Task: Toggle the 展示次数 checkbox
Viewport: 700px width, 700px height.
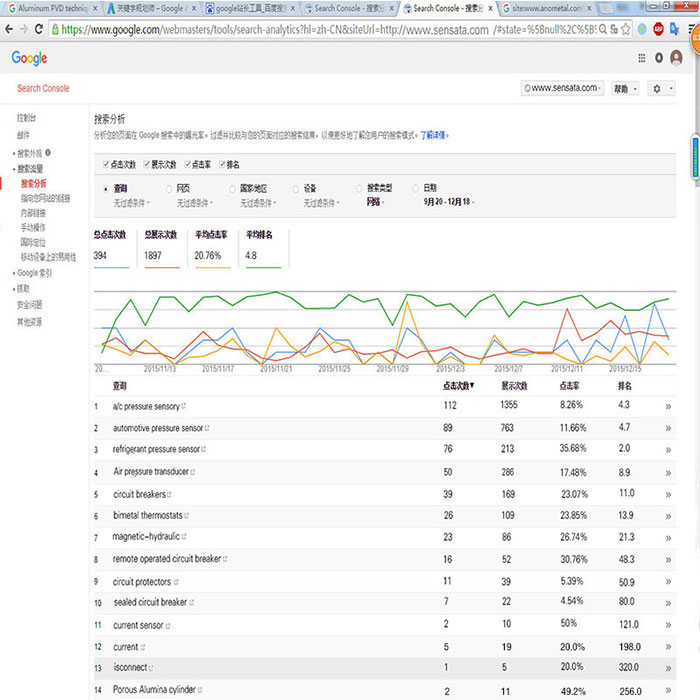Action: coord(146,164)
